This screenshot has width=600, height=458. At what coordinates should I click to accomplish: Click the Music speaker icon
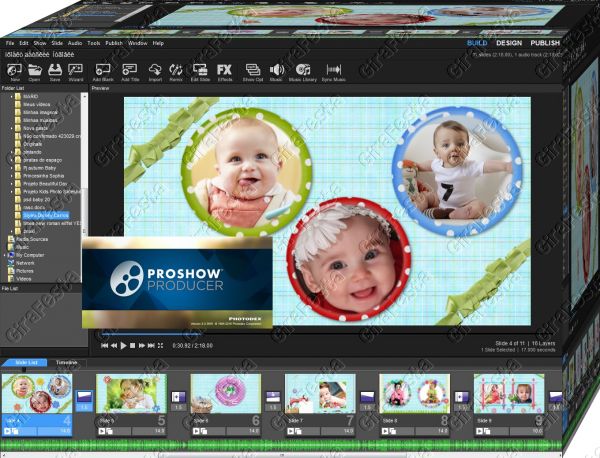pos(276,72)
